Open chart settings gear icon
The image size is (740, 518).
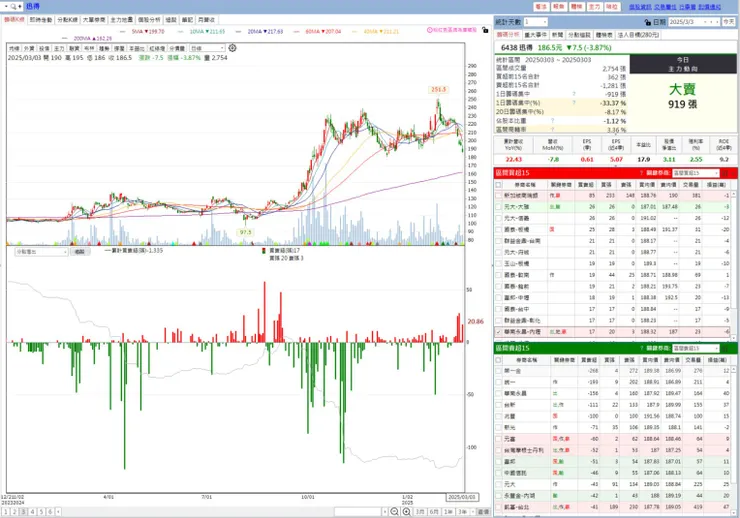coord(232,48)
